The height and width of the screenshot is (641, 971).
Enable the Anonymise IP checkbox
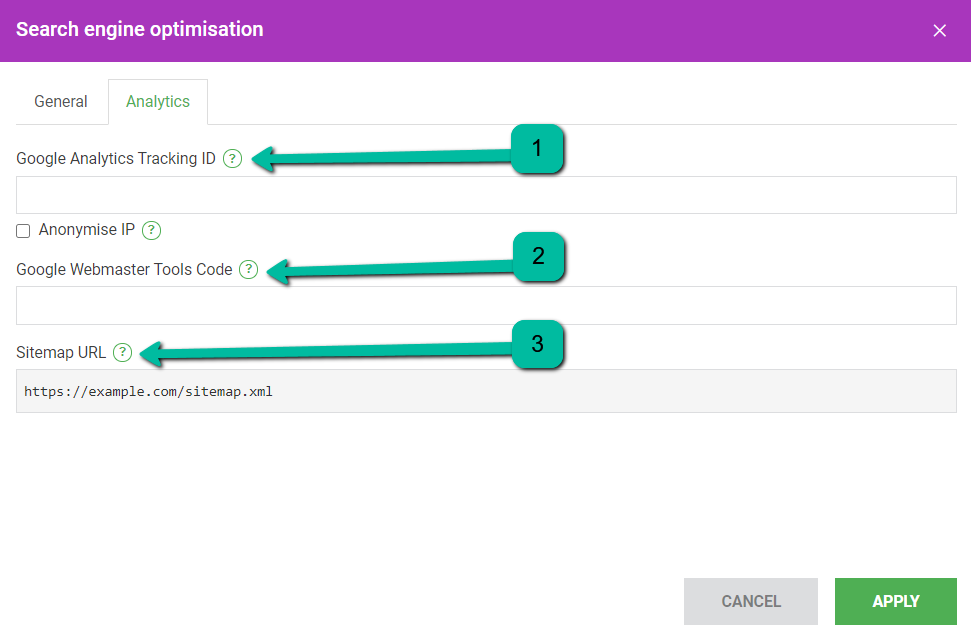[x=23, y=231]
